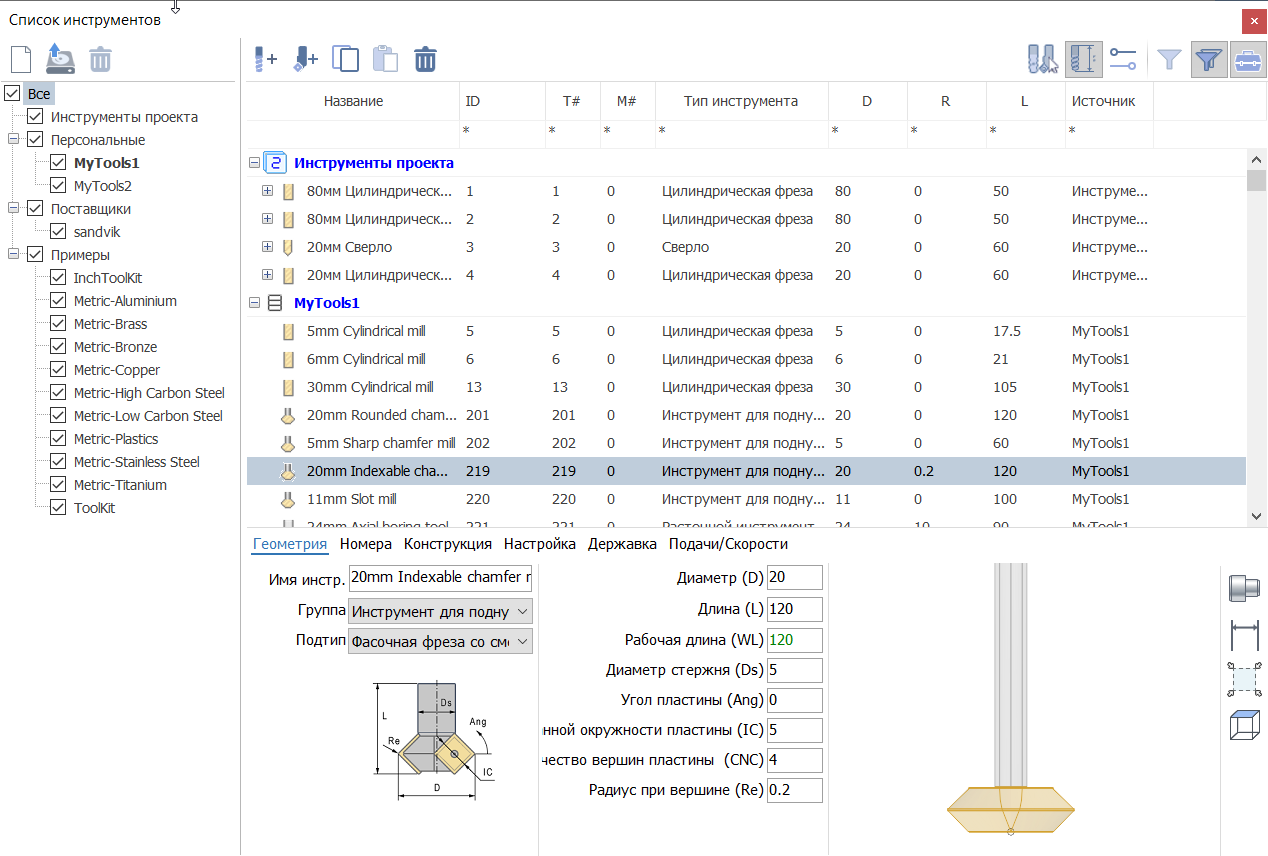Click the fit-to-view icon beside preview
Image resolution: width=1268 pixels, height=856 pixels.
[x=1244, y=679]
